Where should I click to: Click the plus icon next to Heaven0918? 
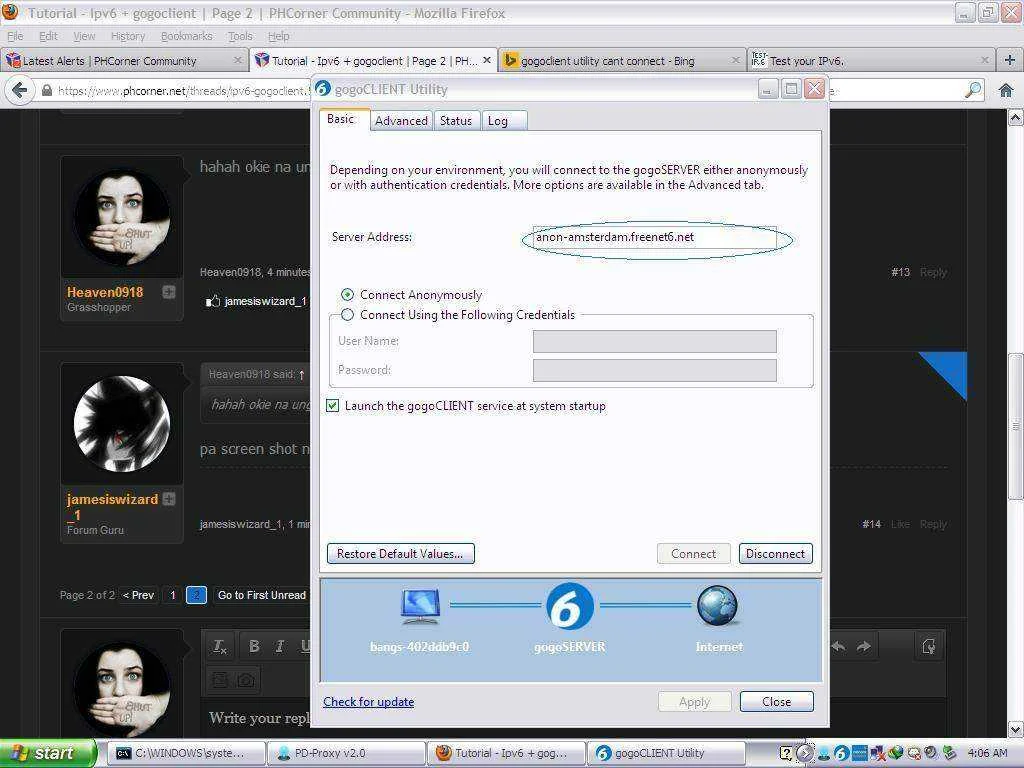(x=168, y=292)
